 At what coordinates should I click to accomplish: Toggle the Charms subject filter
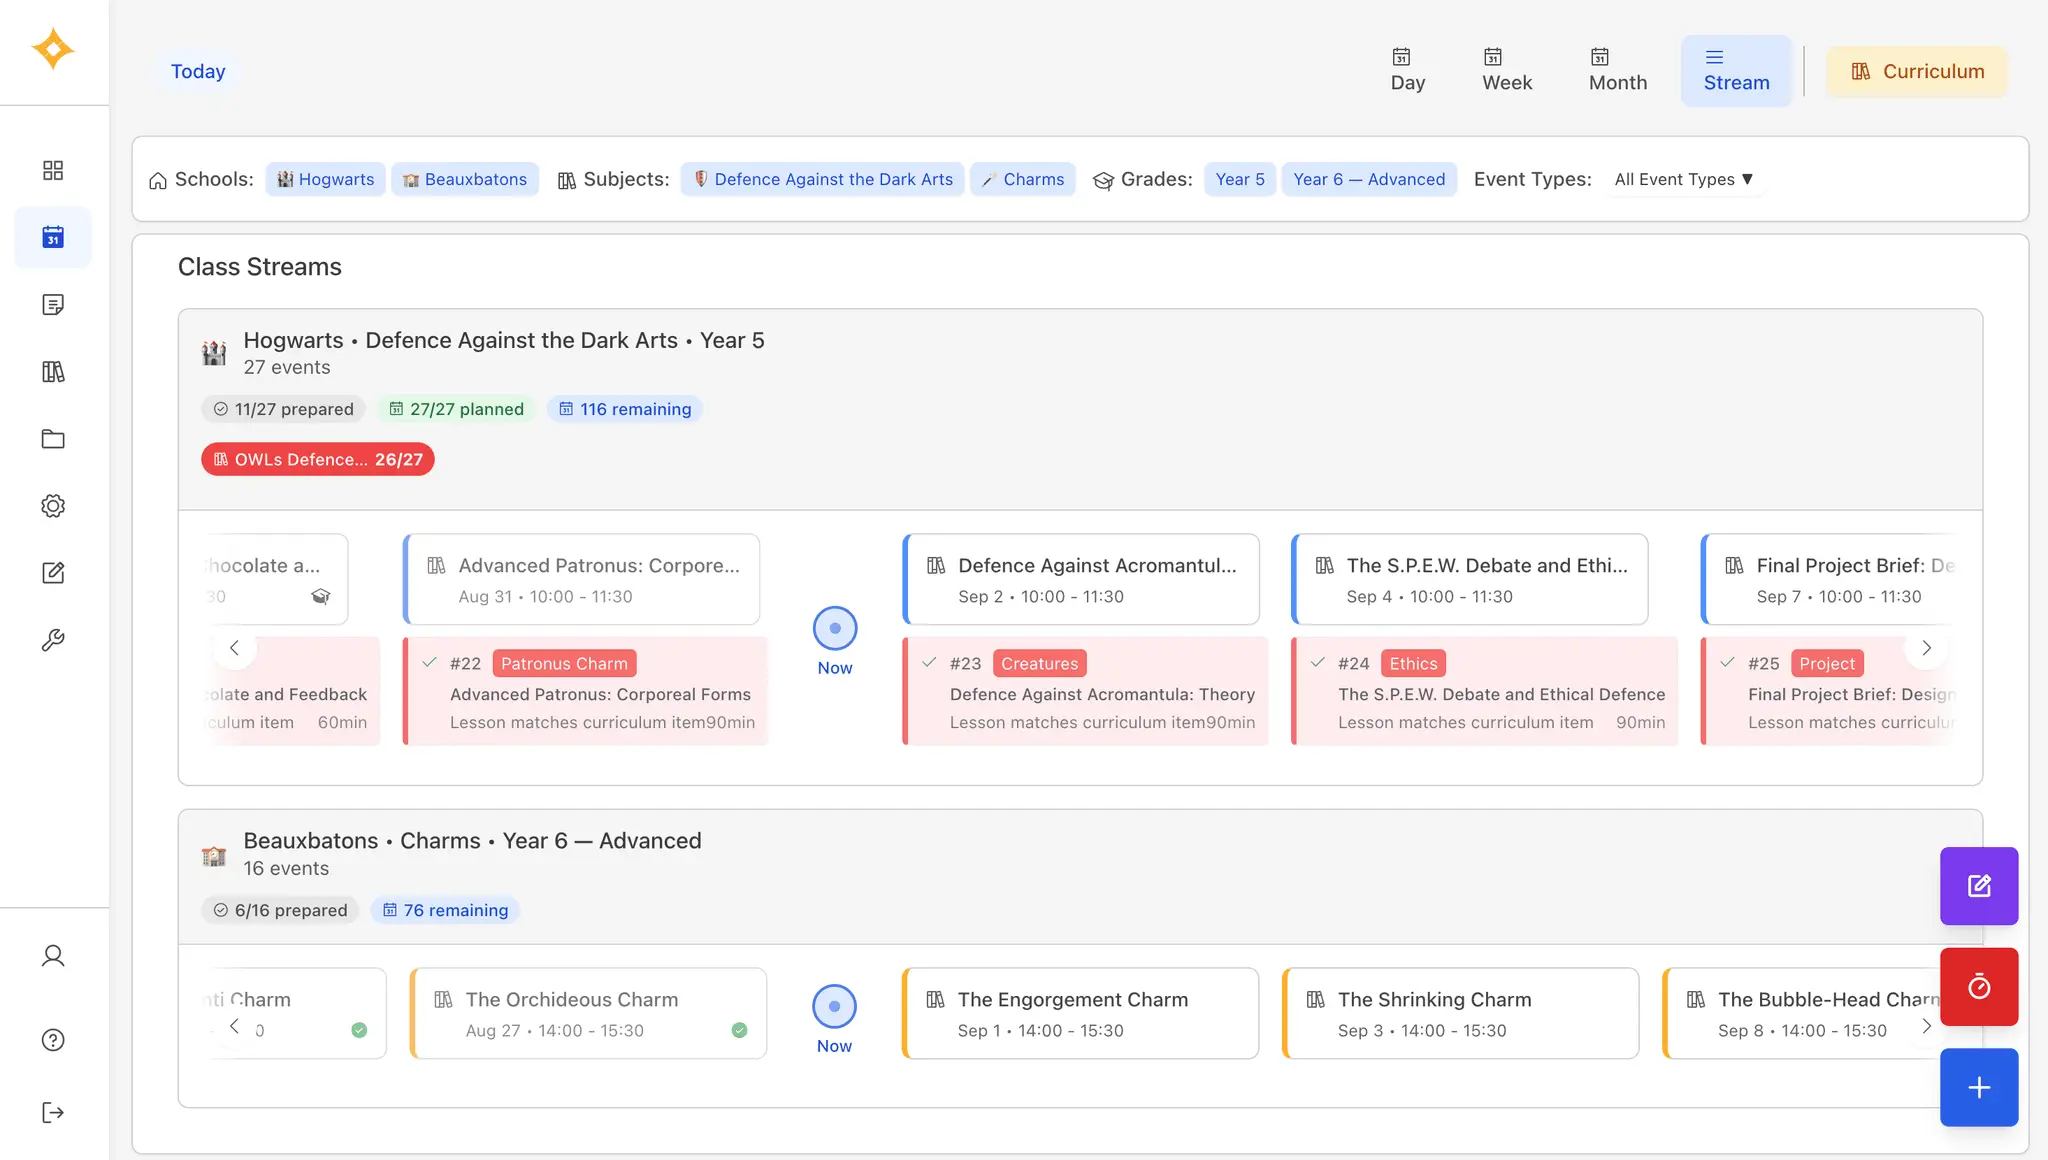click(1023, 179)
